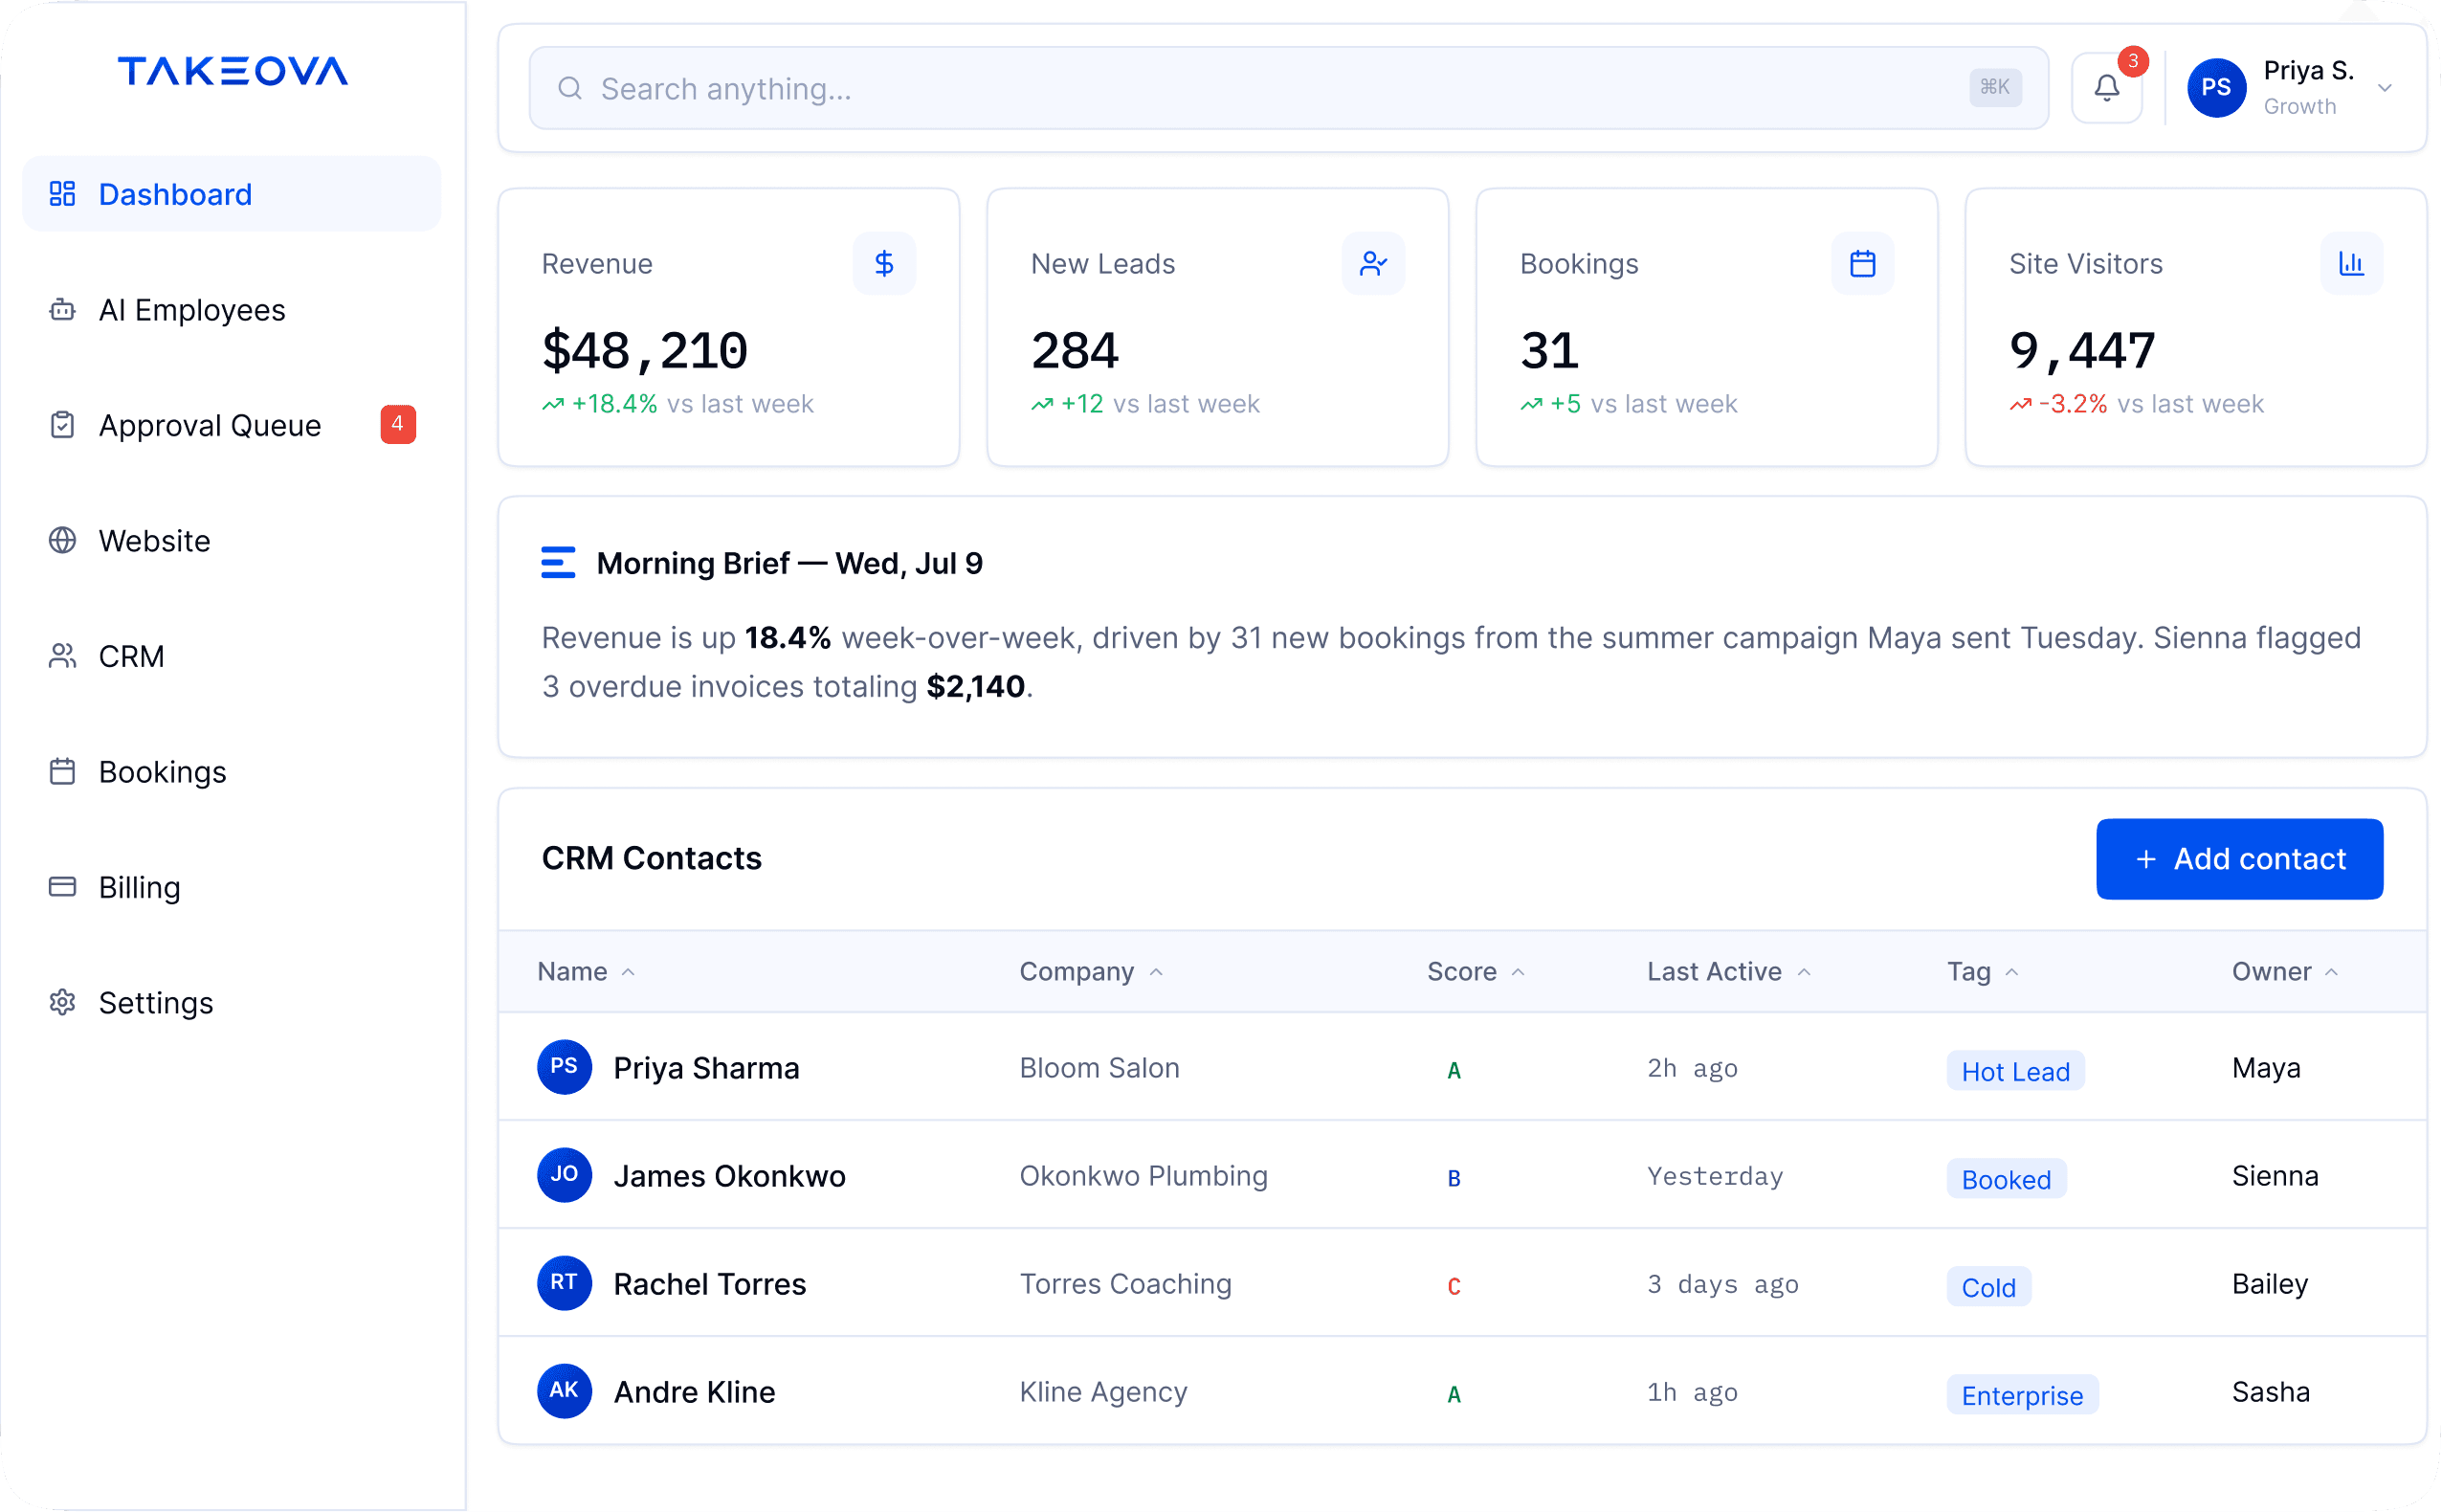2442x1512 pixels.
Task: Click the Site Visitors bar chart icon
Action: [2351, 264]
